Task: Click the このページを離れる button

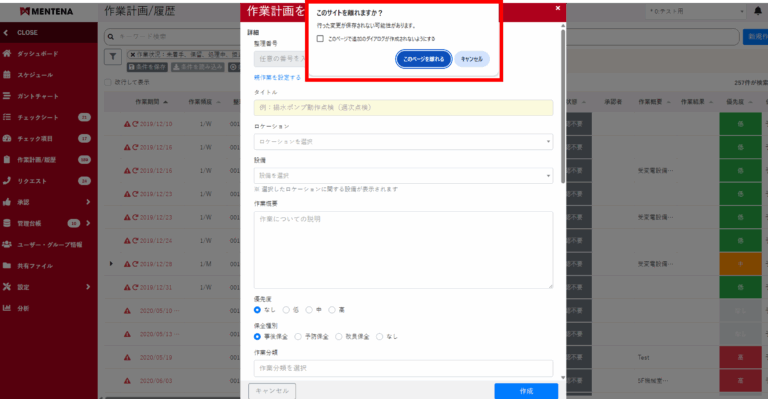Action: 424,59
